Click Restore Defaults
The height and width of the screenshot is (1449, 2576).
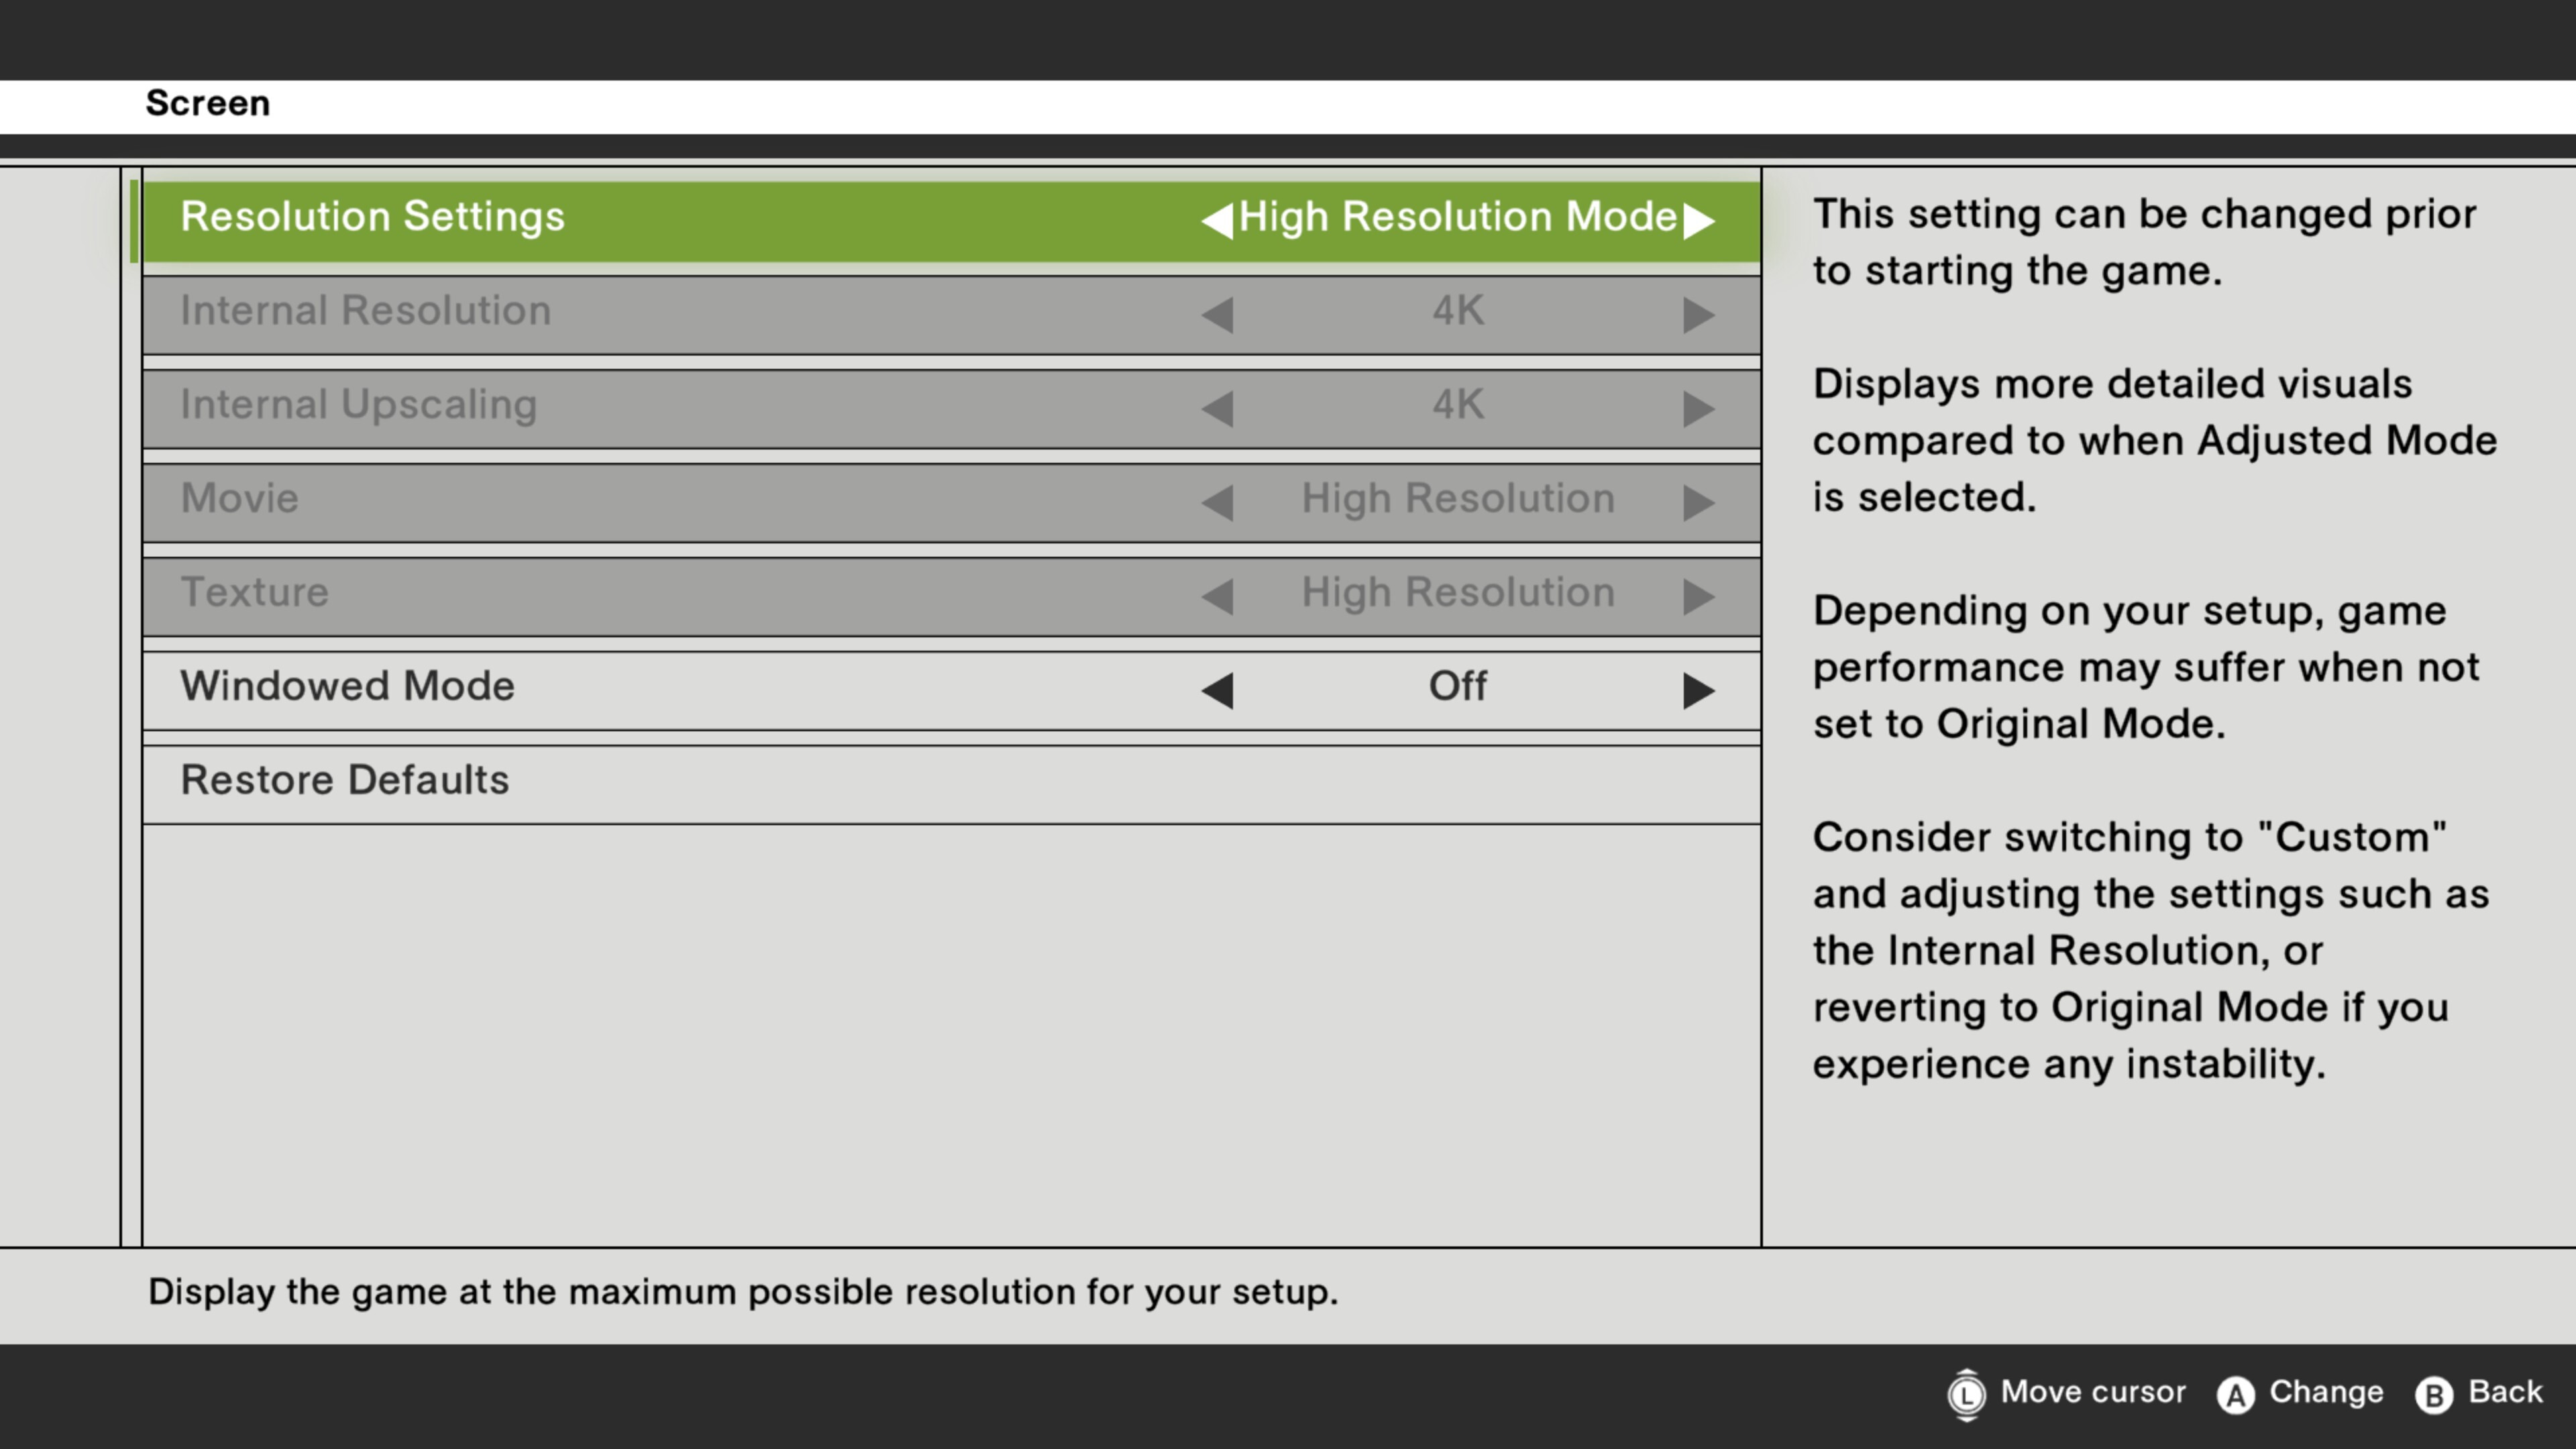pos(345,781)
